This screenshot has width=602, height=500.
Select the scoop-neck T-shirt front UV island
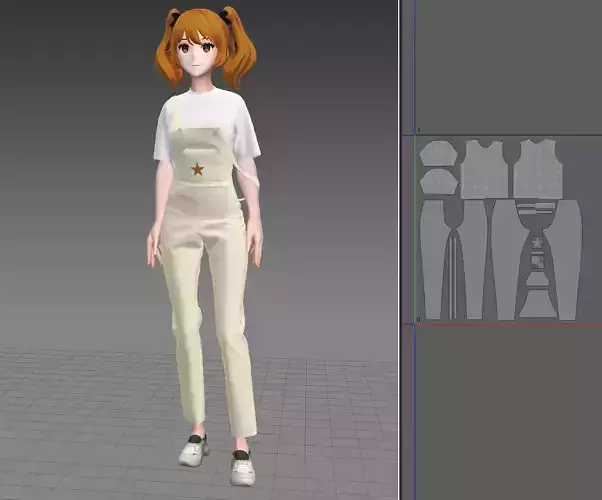483,170
